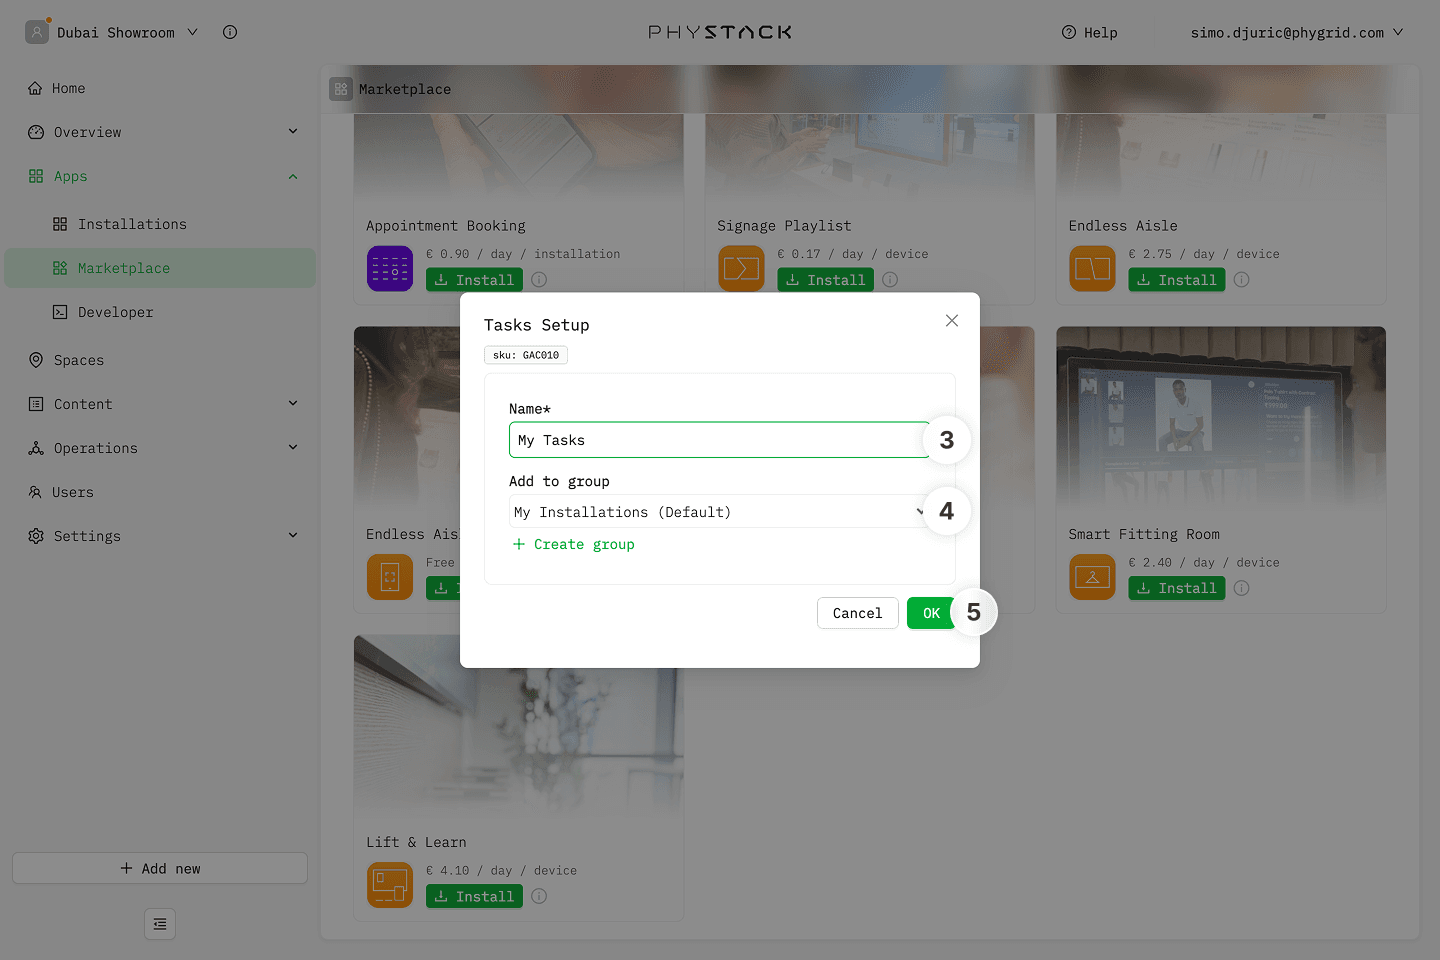This screenshot has width=1440, height=960.
Task: Click the Create group link
Action: click(x=574, y=544)
